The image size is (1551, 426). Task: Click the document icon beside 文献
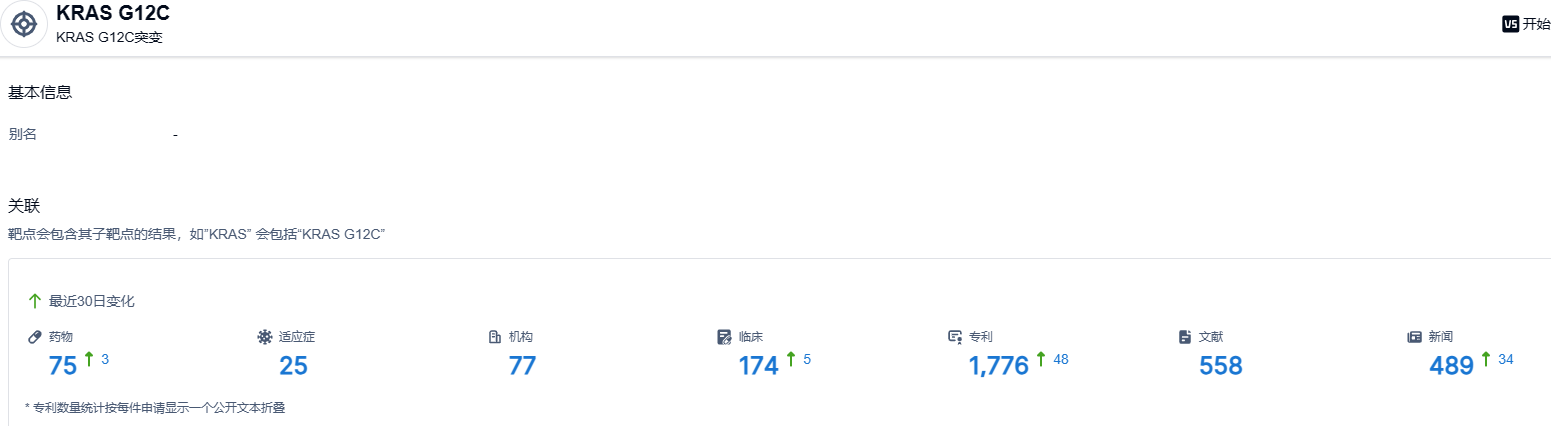tap(1185, 337)
